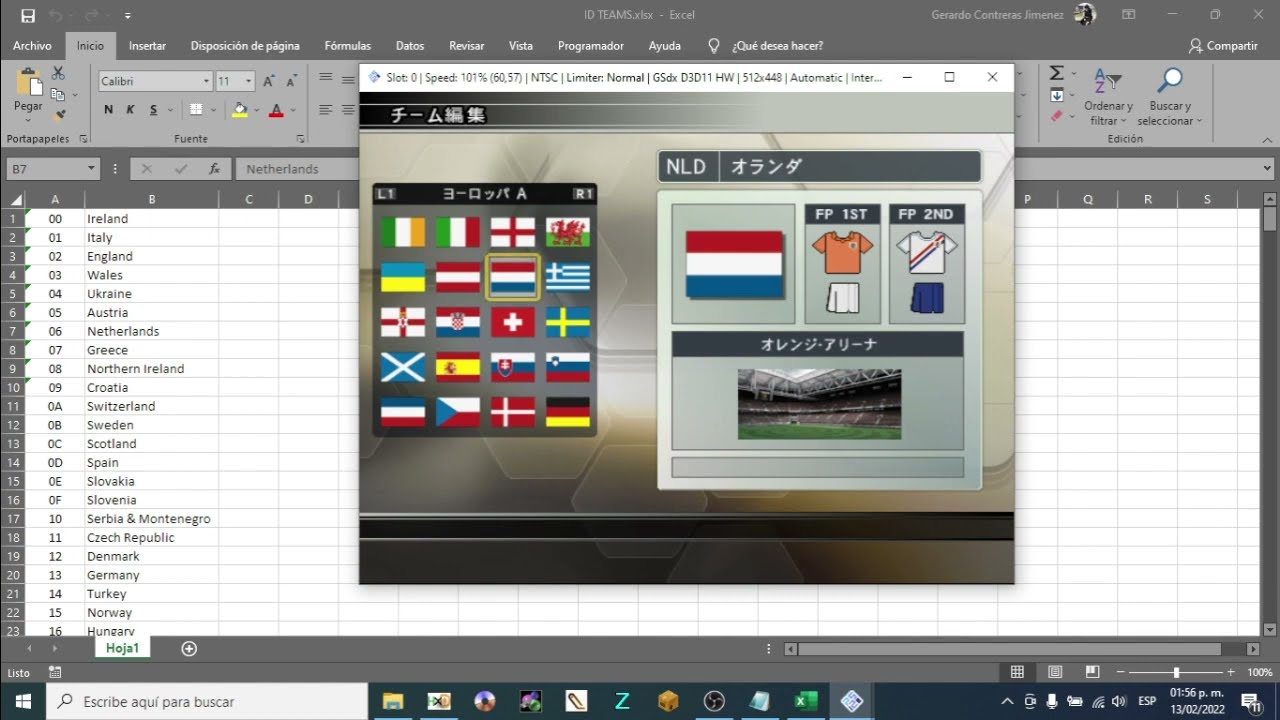Open the Copy options dropdown arrow
Screen dimensions: 1280x720
tap(74, 95)
